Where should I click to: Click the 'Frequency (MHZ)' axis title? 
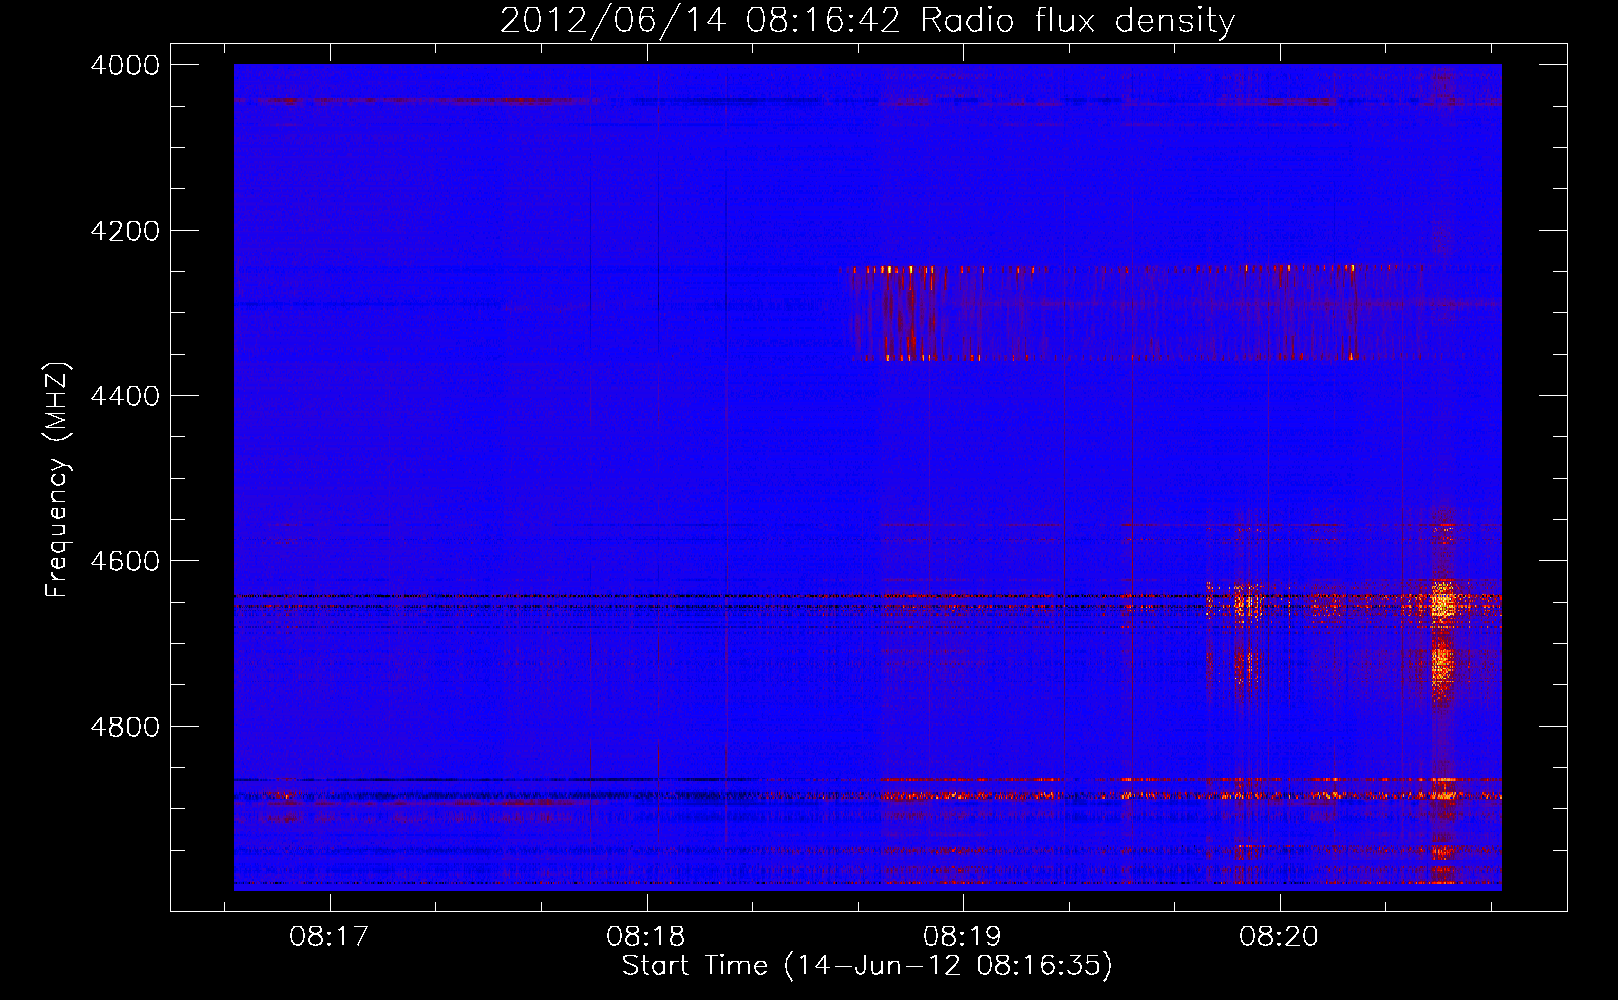pos(57,480)
